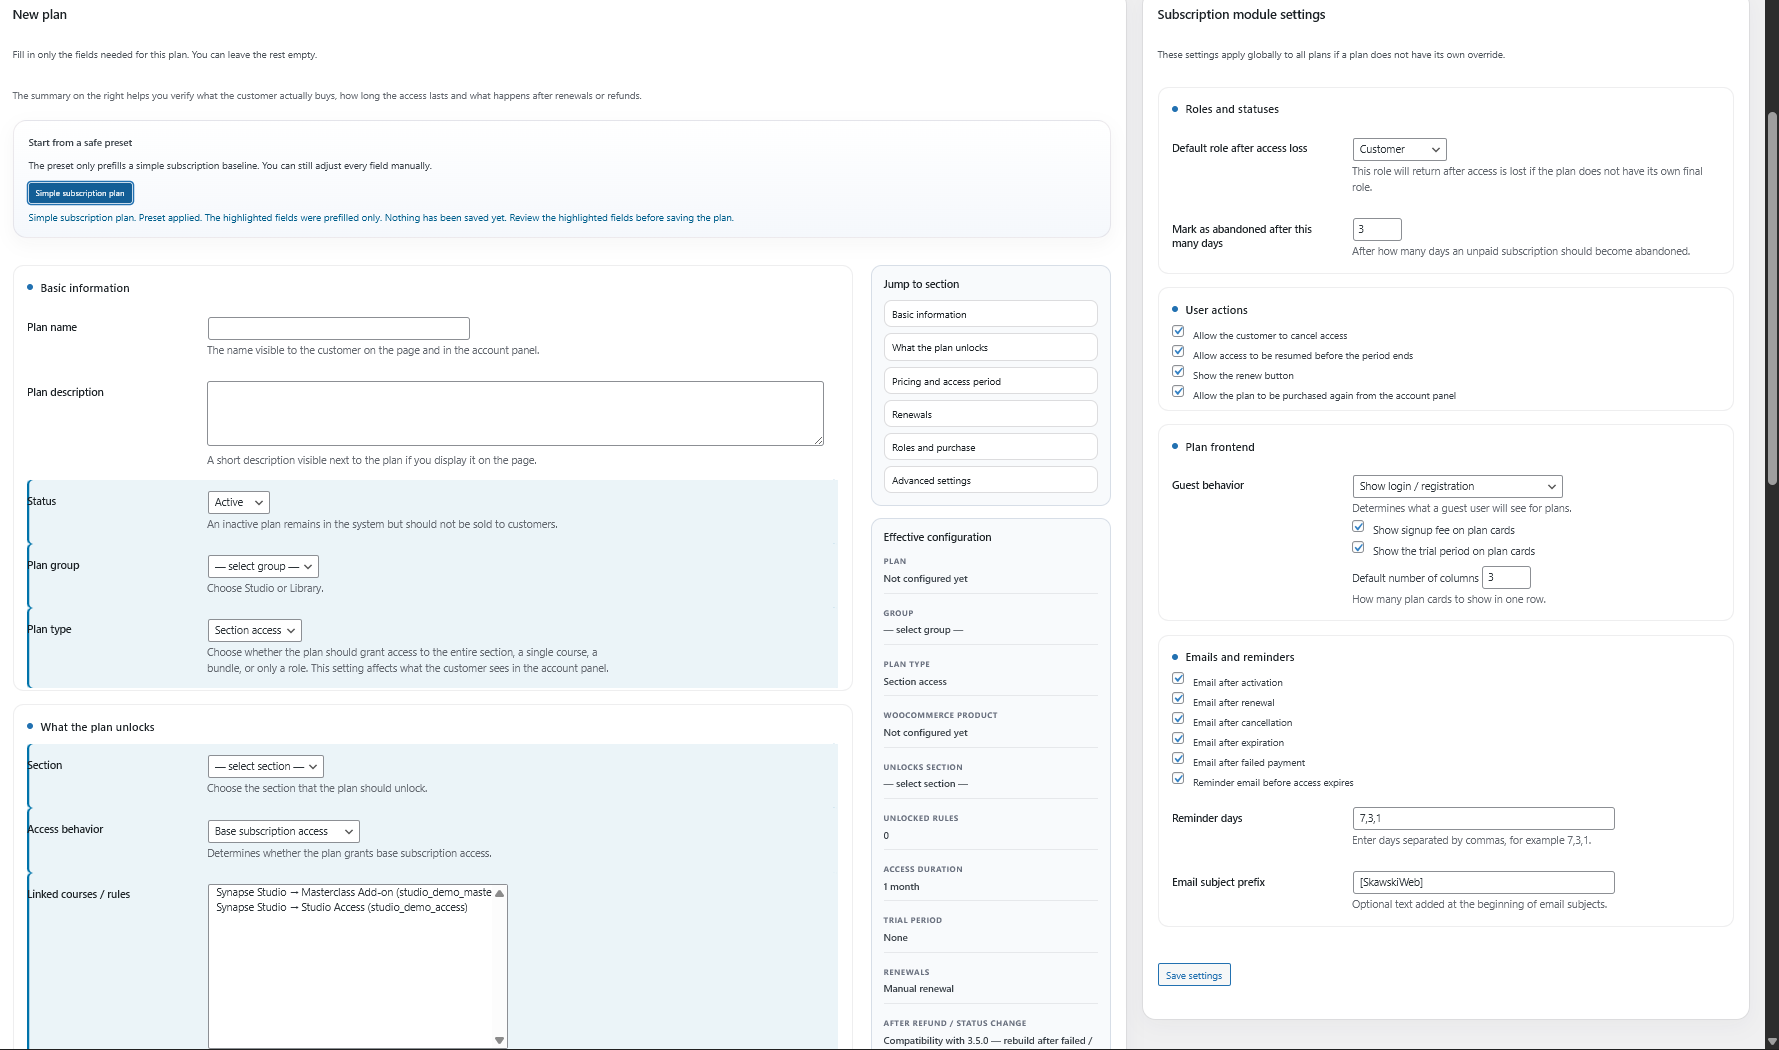
Task: Toggle Show the trial period on plan cards
Action: pos(1358,547)
